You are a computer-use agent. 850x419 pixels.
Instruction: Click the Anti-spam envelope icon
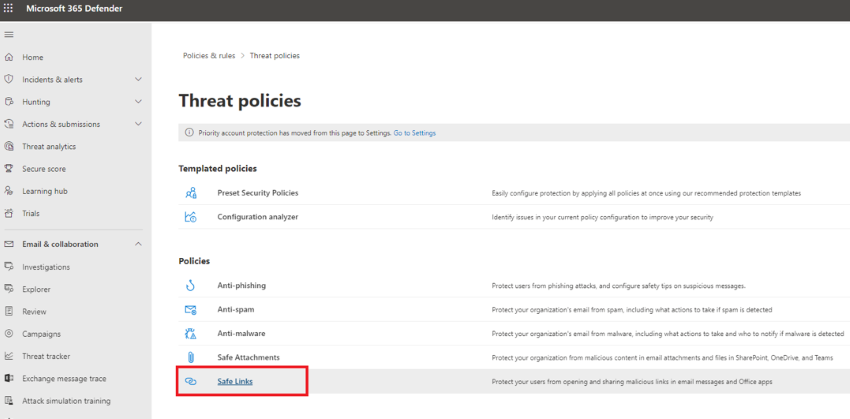point(190,310)
